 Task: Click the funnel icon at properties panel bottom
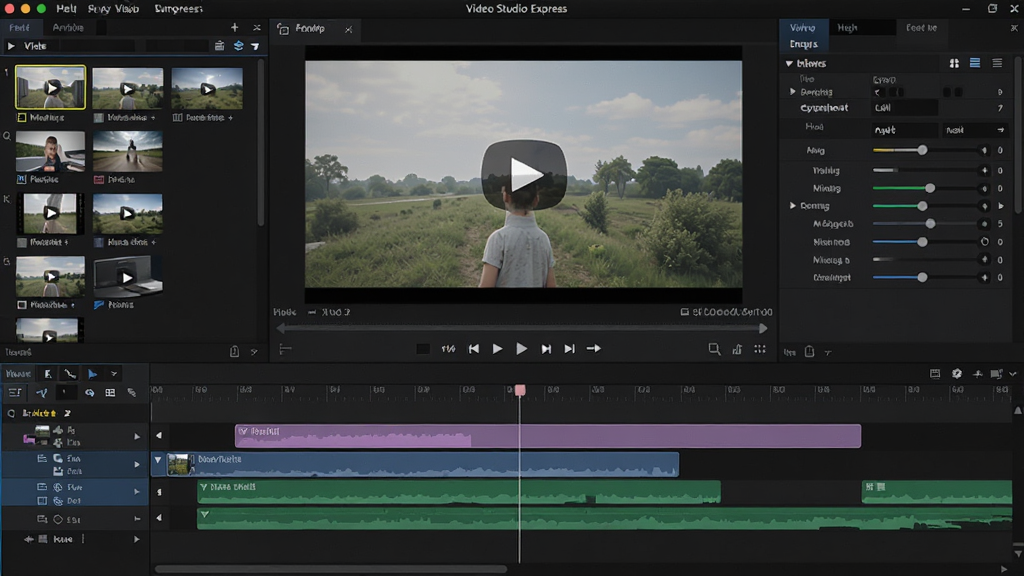click(x=828, y=352)
